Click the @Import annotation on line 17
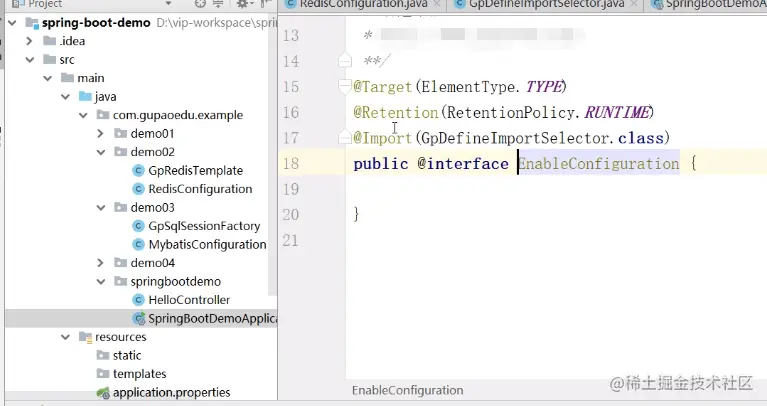This screenshot has width=767, height=406. pos(383,138)
